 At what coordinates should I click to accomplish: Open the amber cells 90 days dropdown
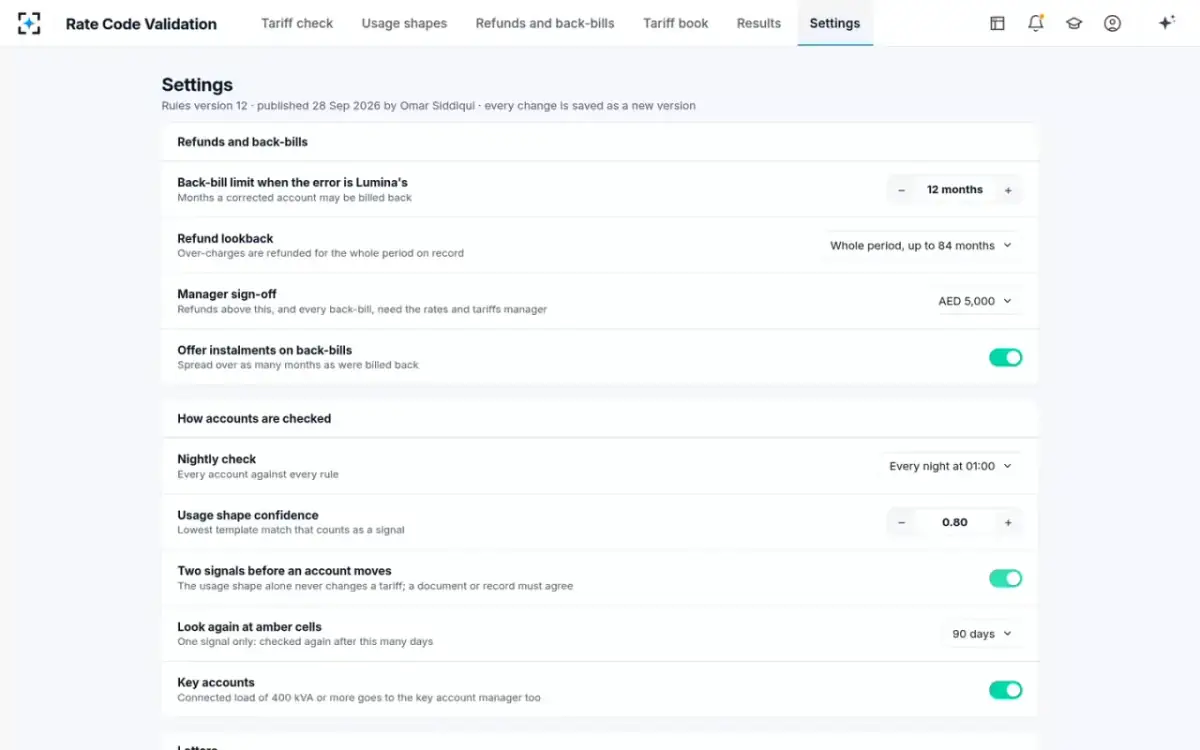click(x=982, y=634)
